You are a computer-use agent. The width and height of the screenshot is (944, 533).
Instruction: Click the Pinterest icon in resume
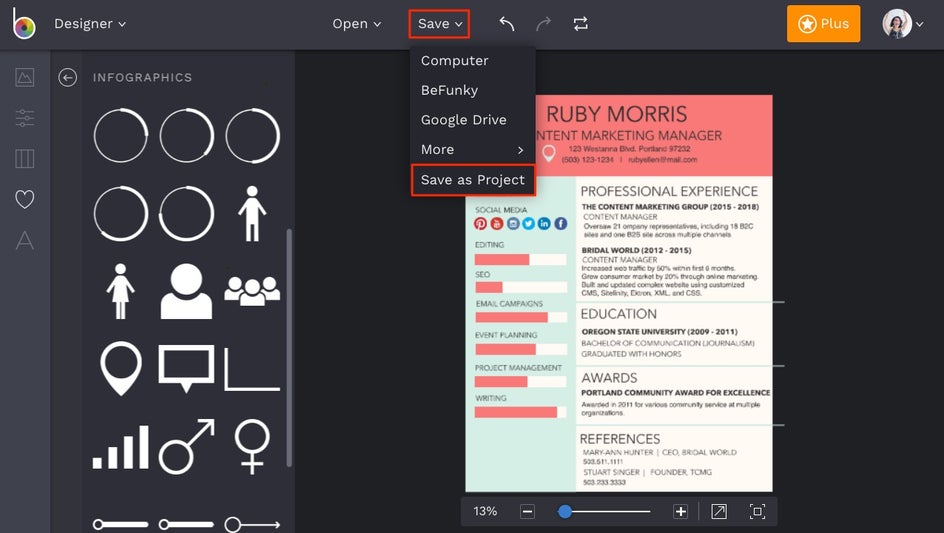[480, 223]
